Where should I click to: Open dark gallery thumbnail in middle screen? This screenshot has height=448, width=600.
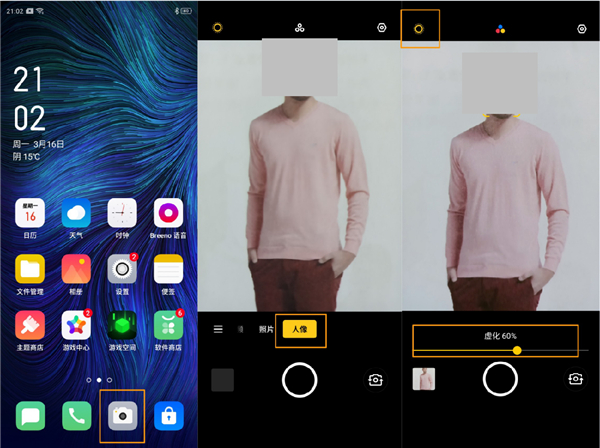(x=223, y=380)
